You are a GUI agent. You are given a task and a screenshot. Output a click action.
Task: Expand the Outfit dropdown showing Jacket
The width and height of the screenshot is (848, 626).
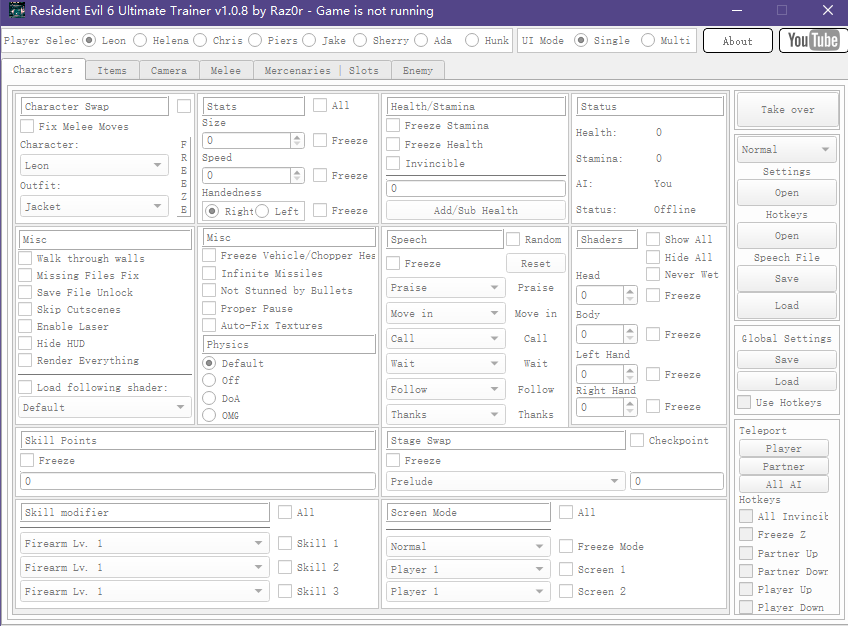[x=94, y=206]
